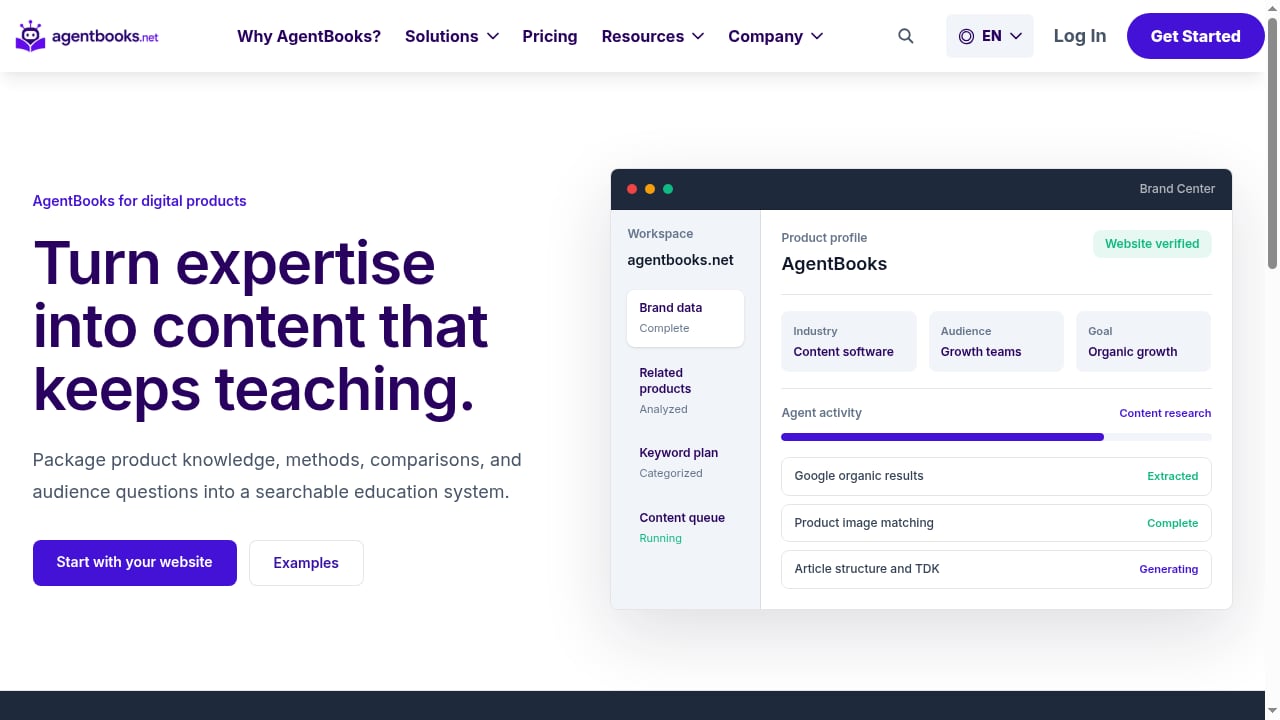
Task: Click the Industry Content software card
Action: click(849, 341)
